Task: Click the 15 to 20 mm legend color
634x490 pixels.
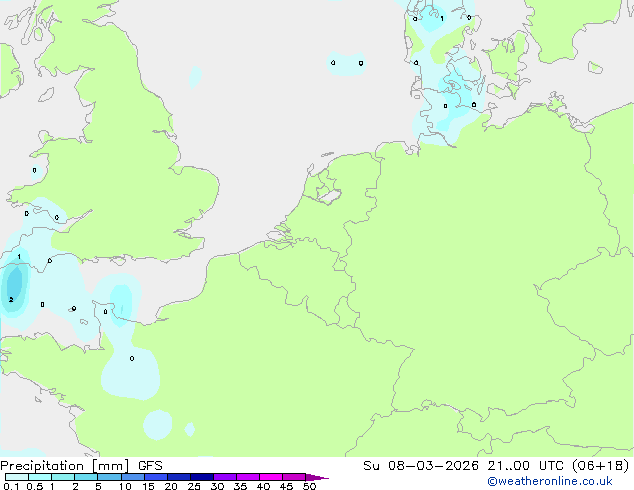Action: coord(156,477)
